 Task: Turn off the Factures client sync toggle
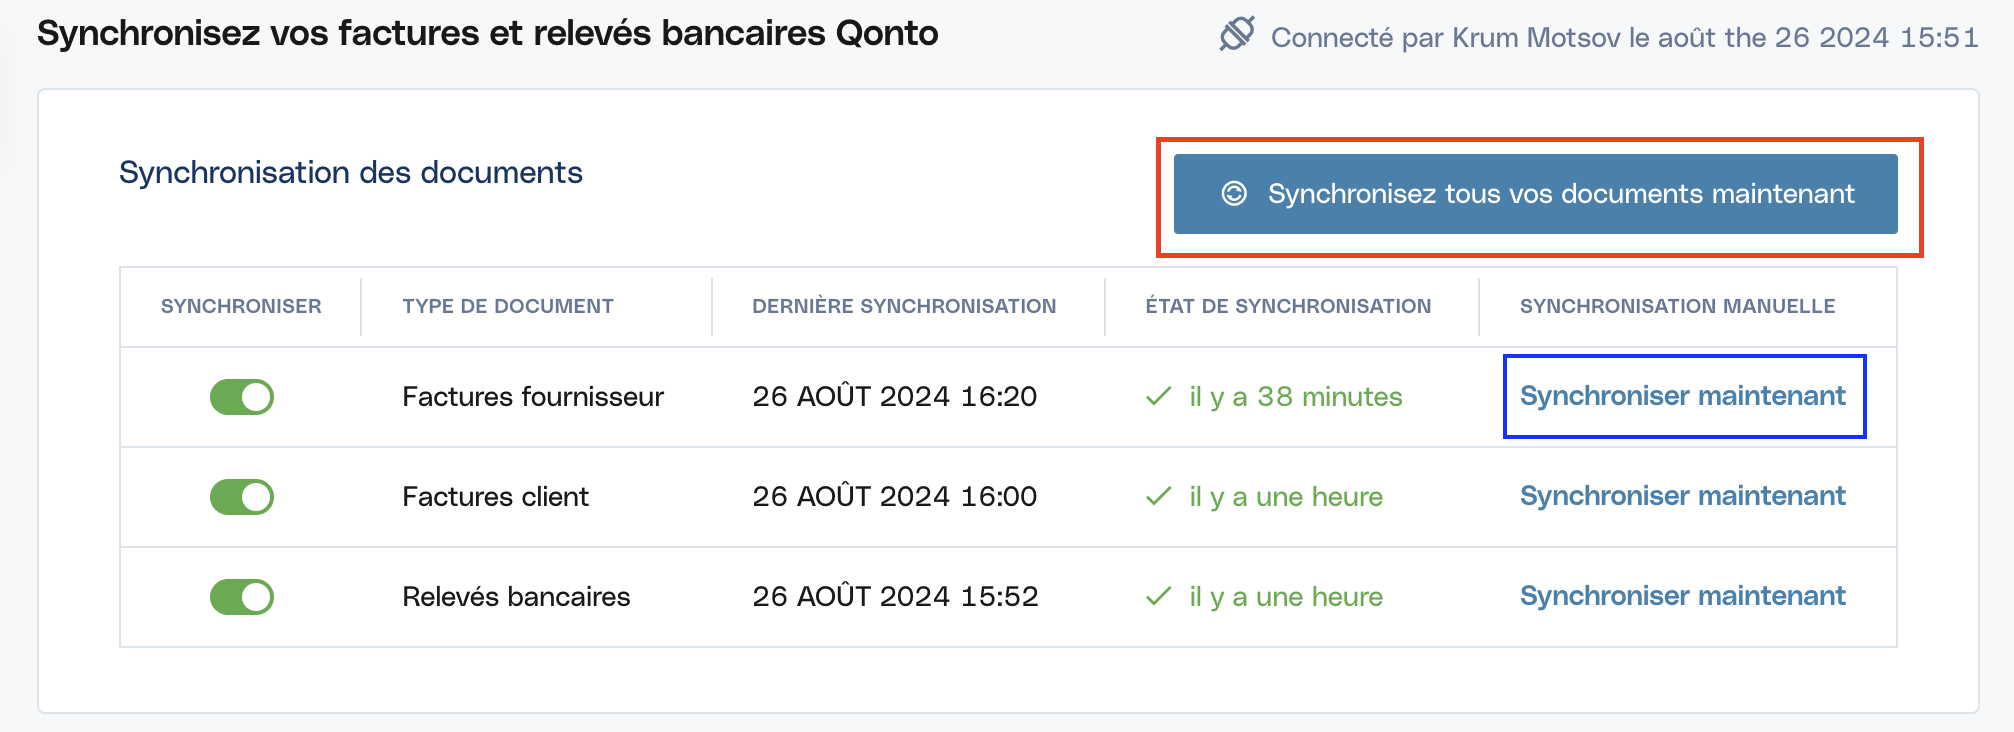click(242, 497)
